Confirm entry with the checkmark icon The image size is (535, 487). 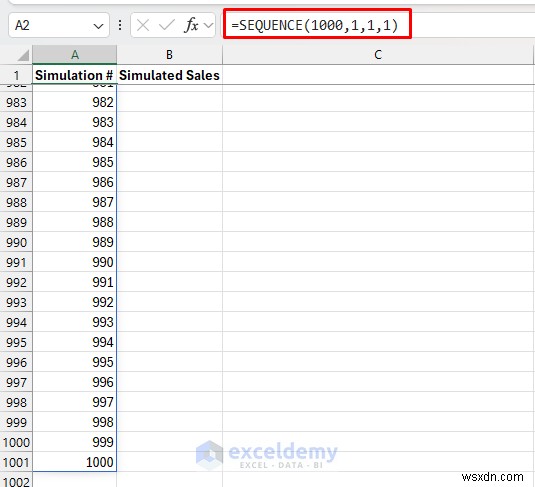167,25
